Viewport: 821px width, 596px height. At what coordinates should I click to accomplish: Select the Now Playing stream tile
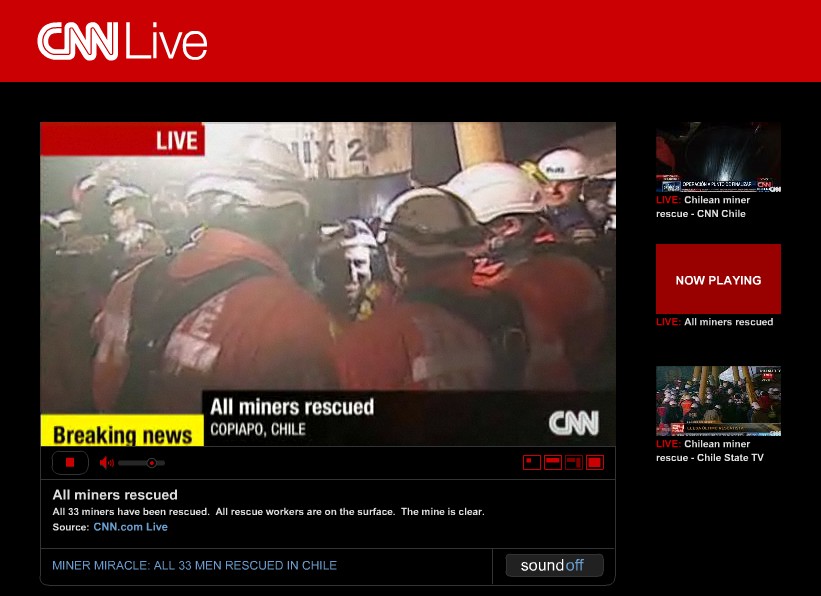[x=718, y=279]
